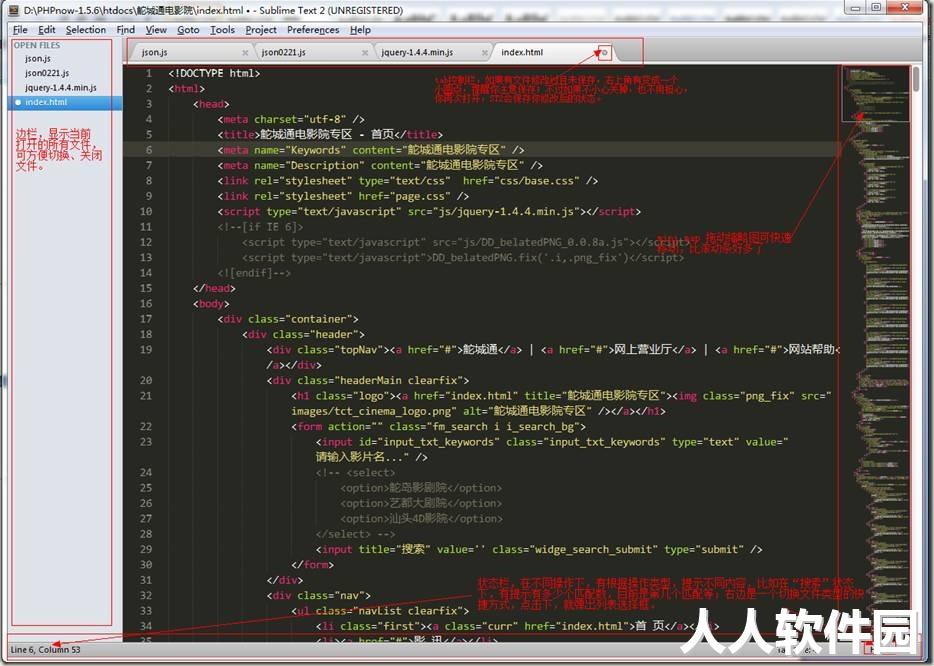Click the meta charset="utf-8" line
Screen dimensions: 934x666
(x=291, y=119)
